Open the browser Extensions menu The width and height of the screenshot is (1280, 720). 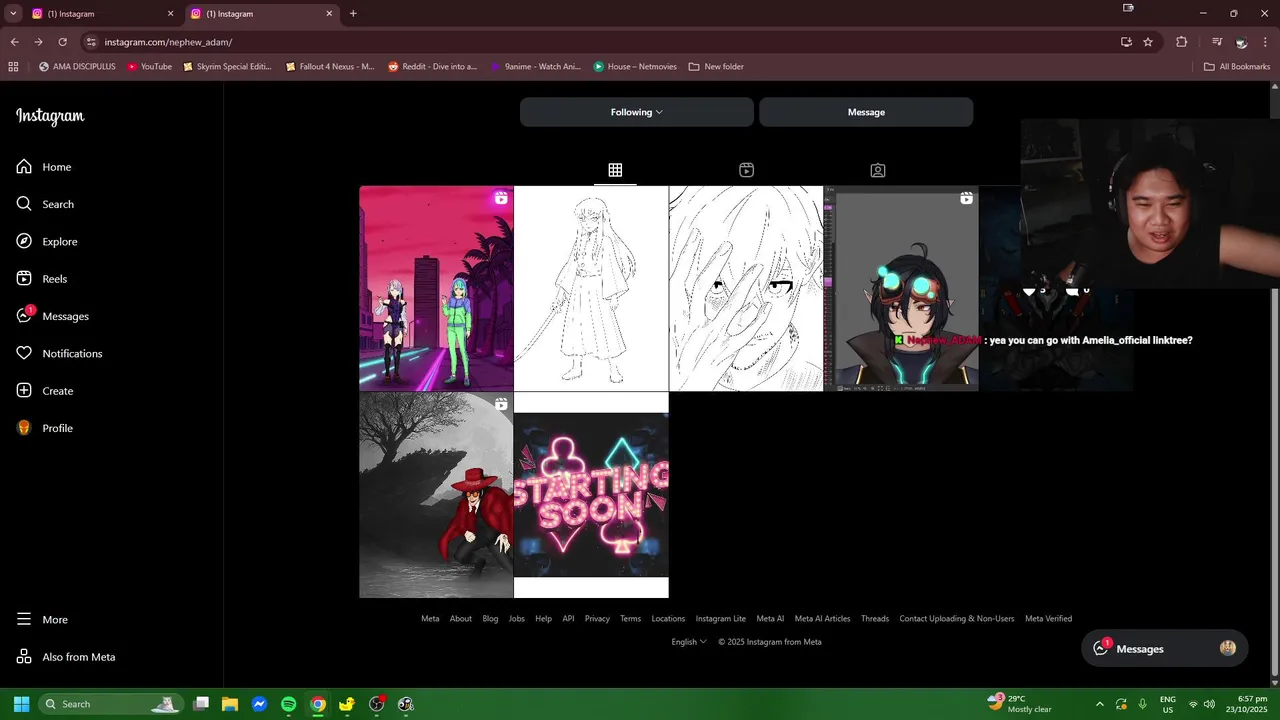pos(1181,42)
